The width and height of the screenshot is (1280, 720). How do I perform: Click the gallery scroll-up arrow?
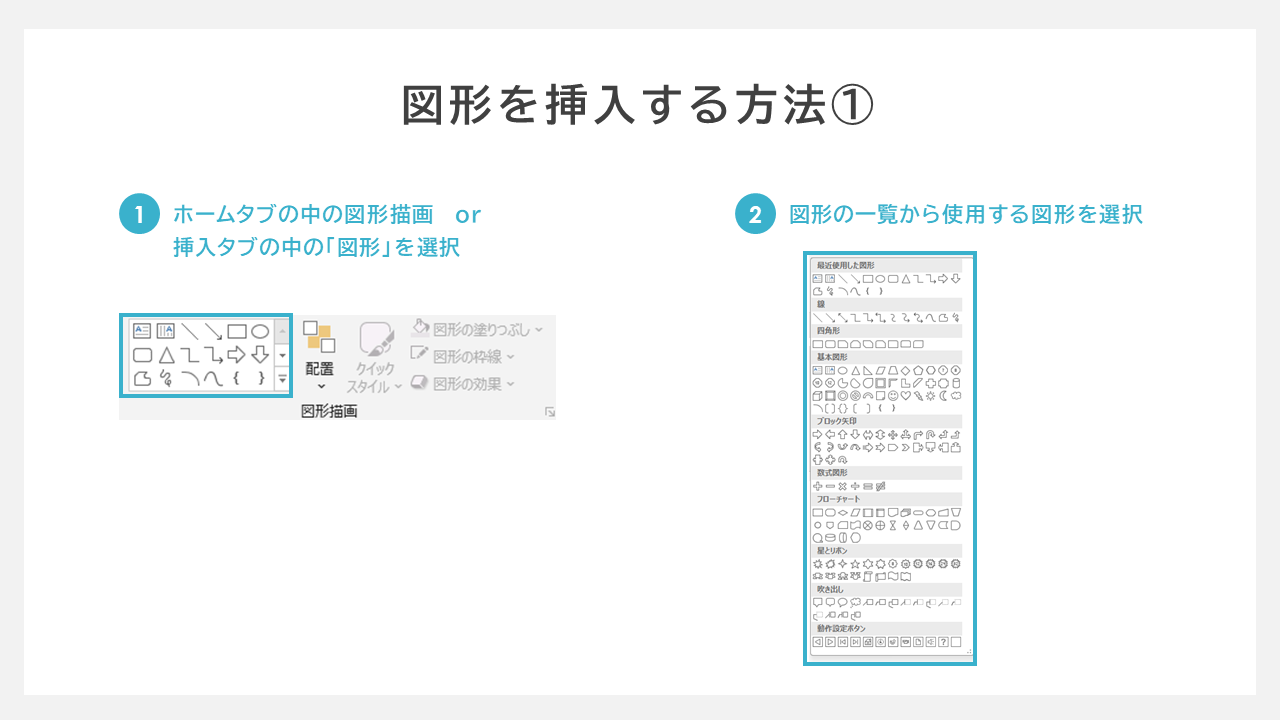282,330
